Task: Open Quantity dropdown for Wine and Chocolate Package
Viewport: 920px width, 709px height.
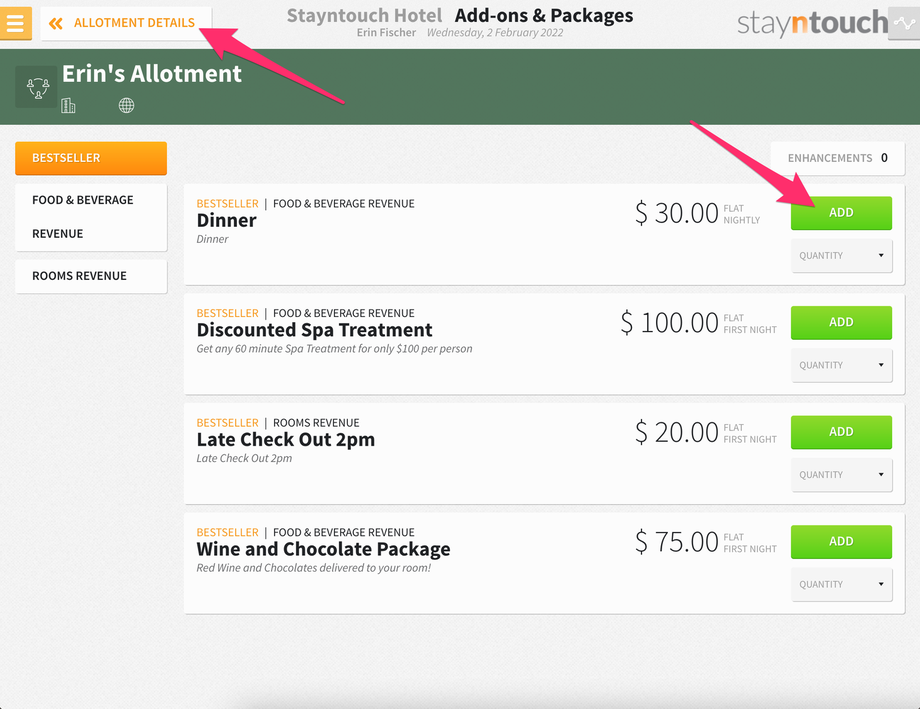Action: click(x=841, y=584)
